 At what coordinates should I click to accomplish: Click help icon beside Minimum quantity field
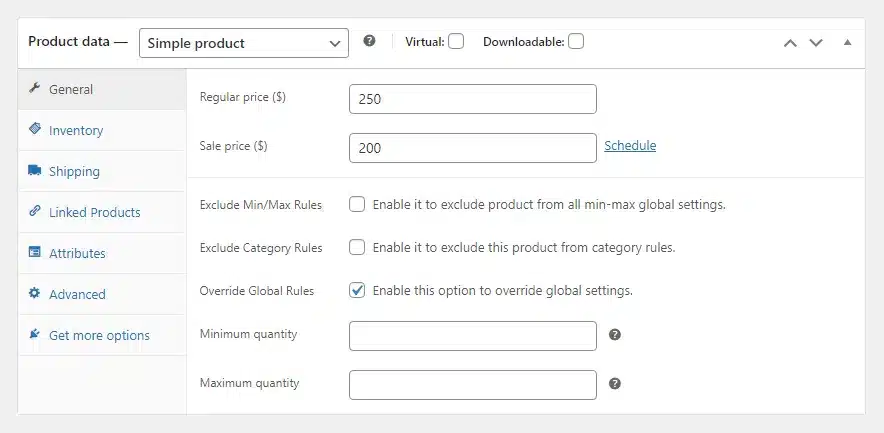coord(615,335)
